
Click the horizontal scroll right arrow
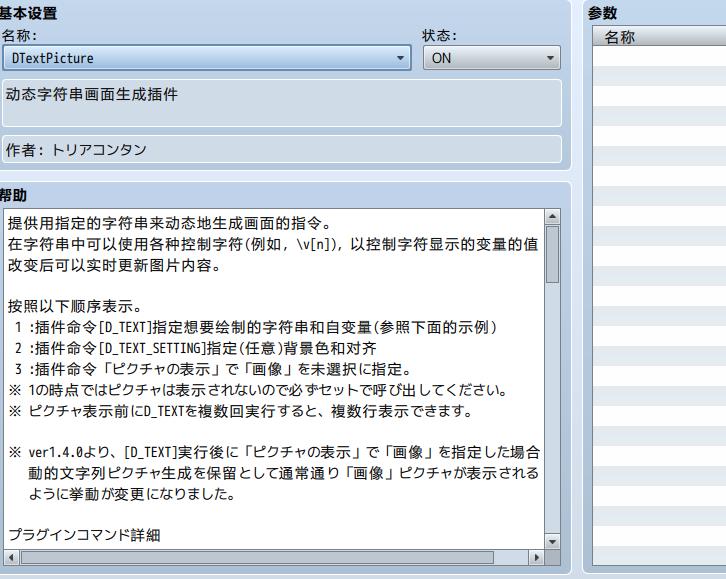click(x=537, y=557)
